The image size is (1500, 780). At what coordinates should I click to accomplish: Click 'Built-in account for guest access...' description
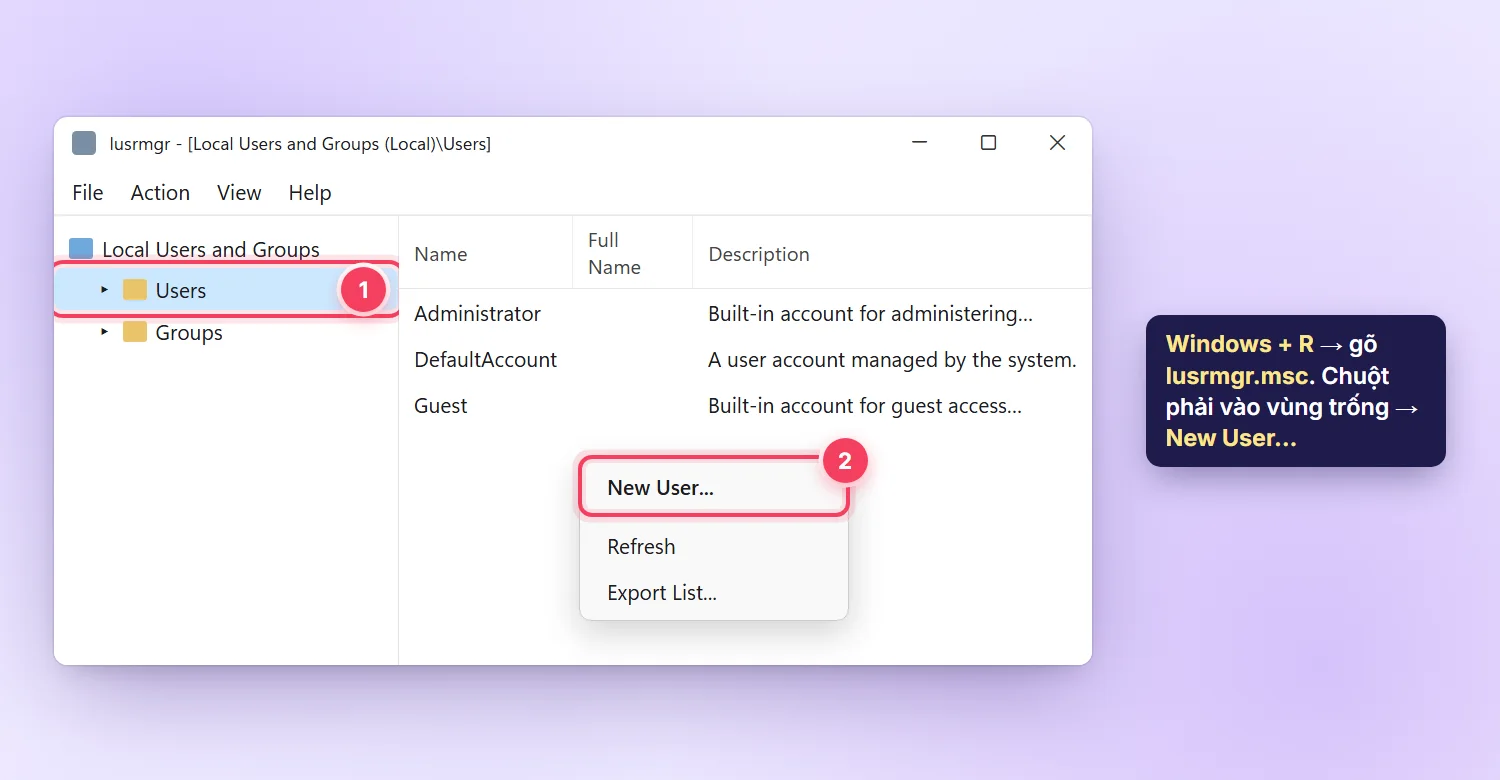pyautogui.click(x=865, y=406)
